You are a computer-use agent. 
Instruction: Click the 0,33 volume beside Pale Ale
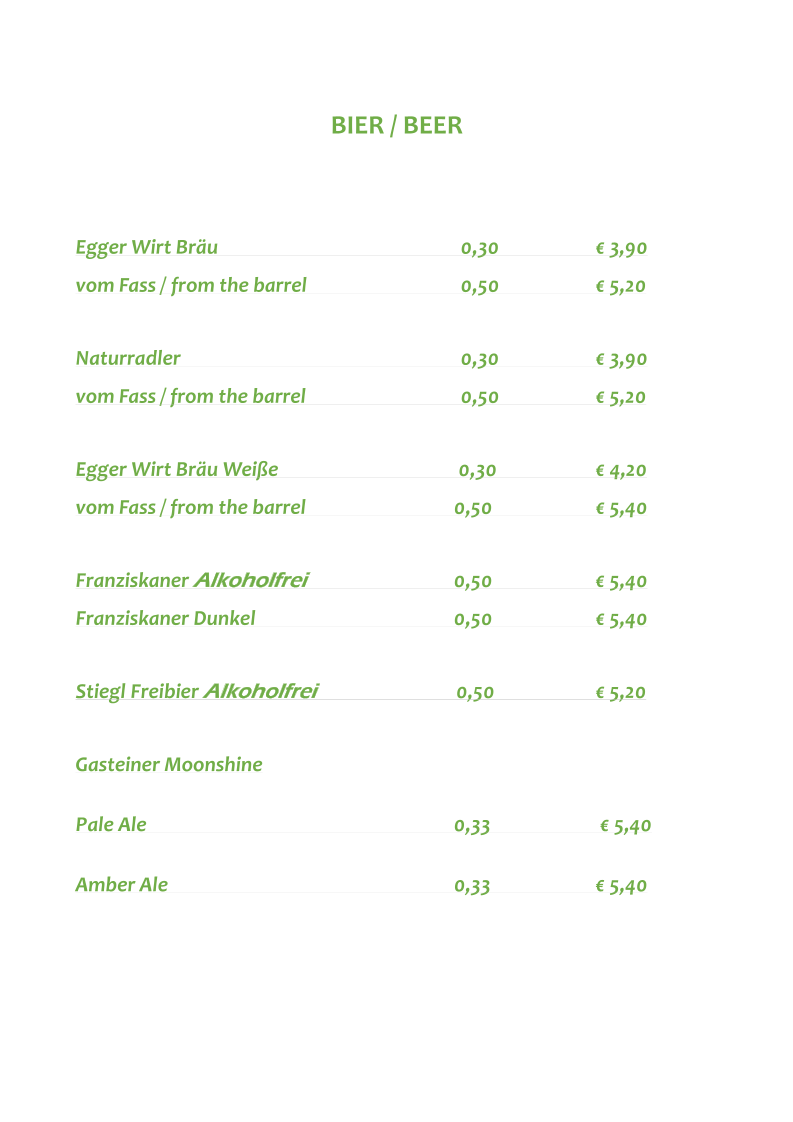point(472,826)
